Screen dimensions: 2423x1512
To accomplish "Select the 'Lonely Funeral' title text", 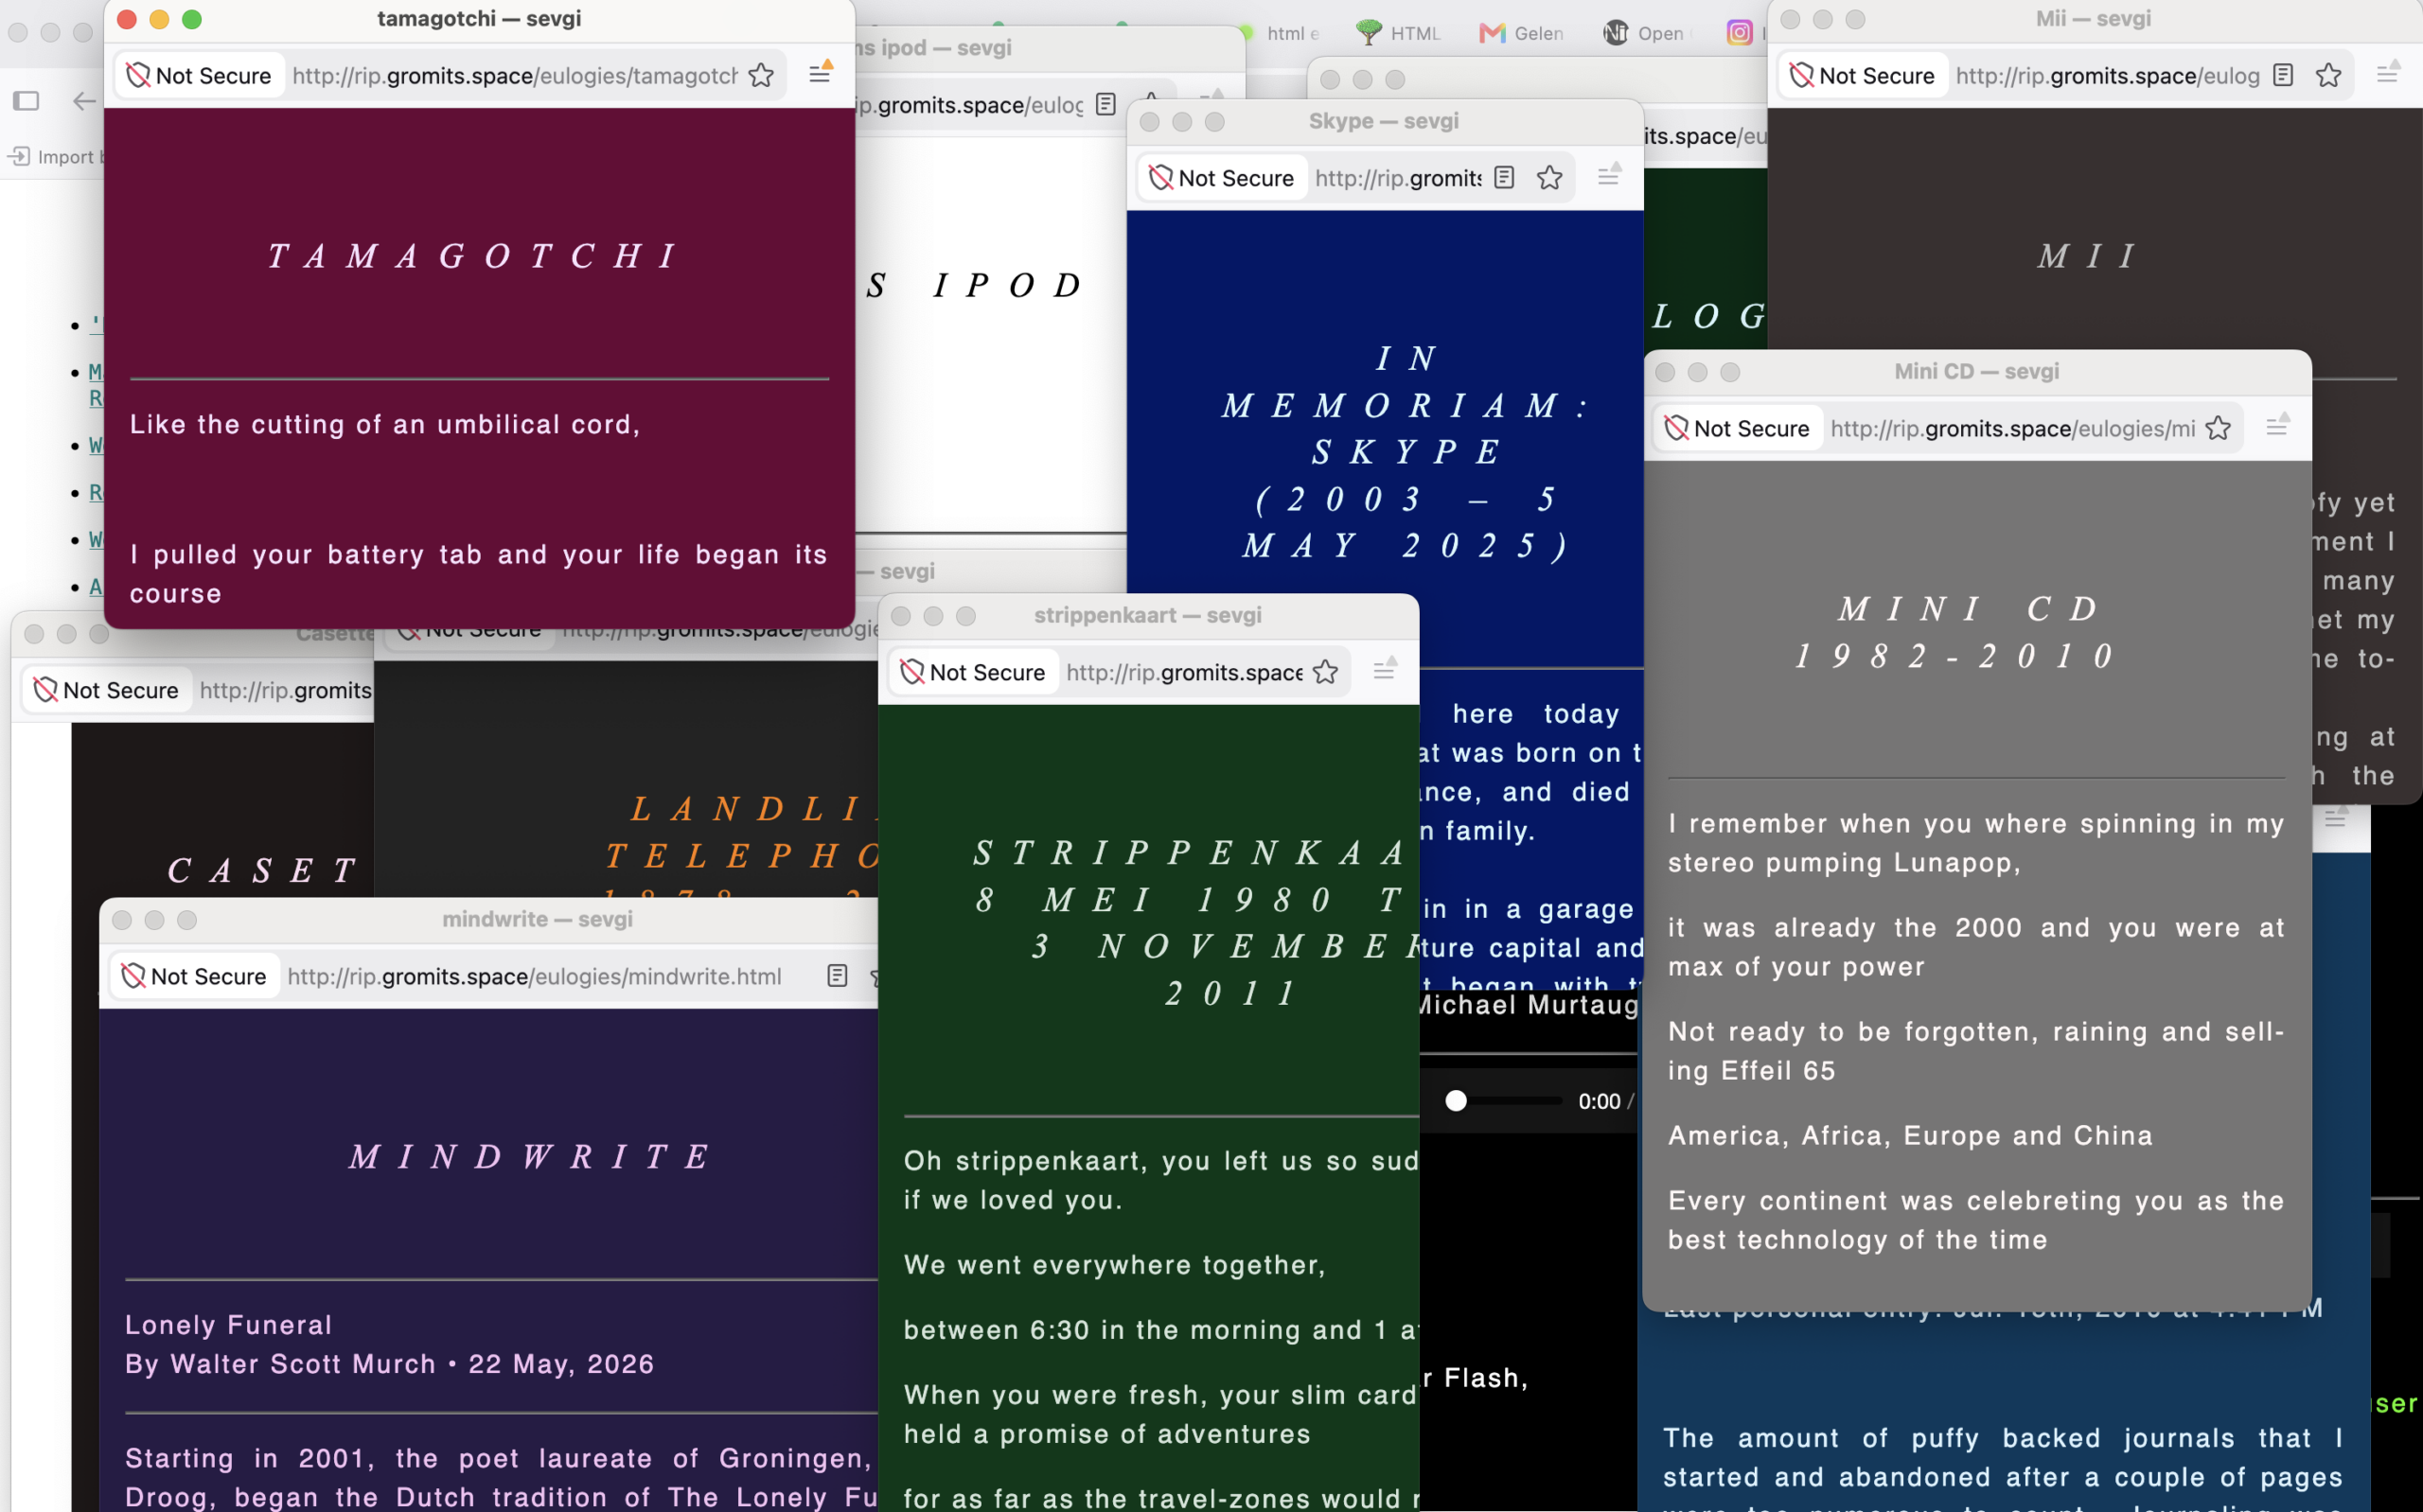I will (x=228, y=1325).
